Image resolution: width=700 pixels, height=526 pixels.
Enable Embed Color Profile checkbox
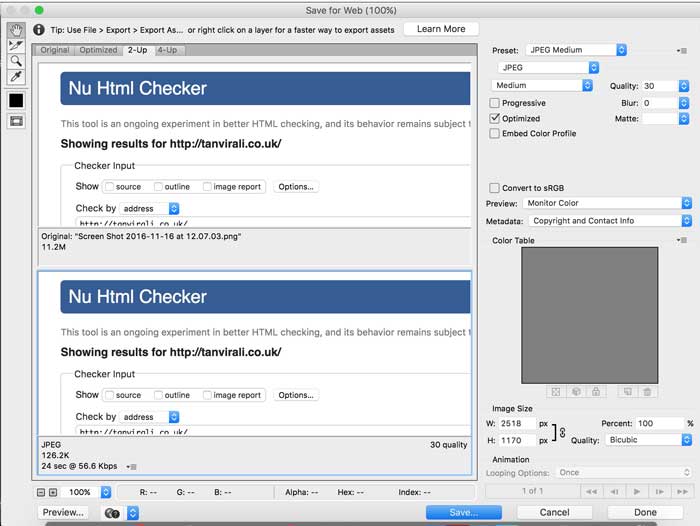point(494,134)
